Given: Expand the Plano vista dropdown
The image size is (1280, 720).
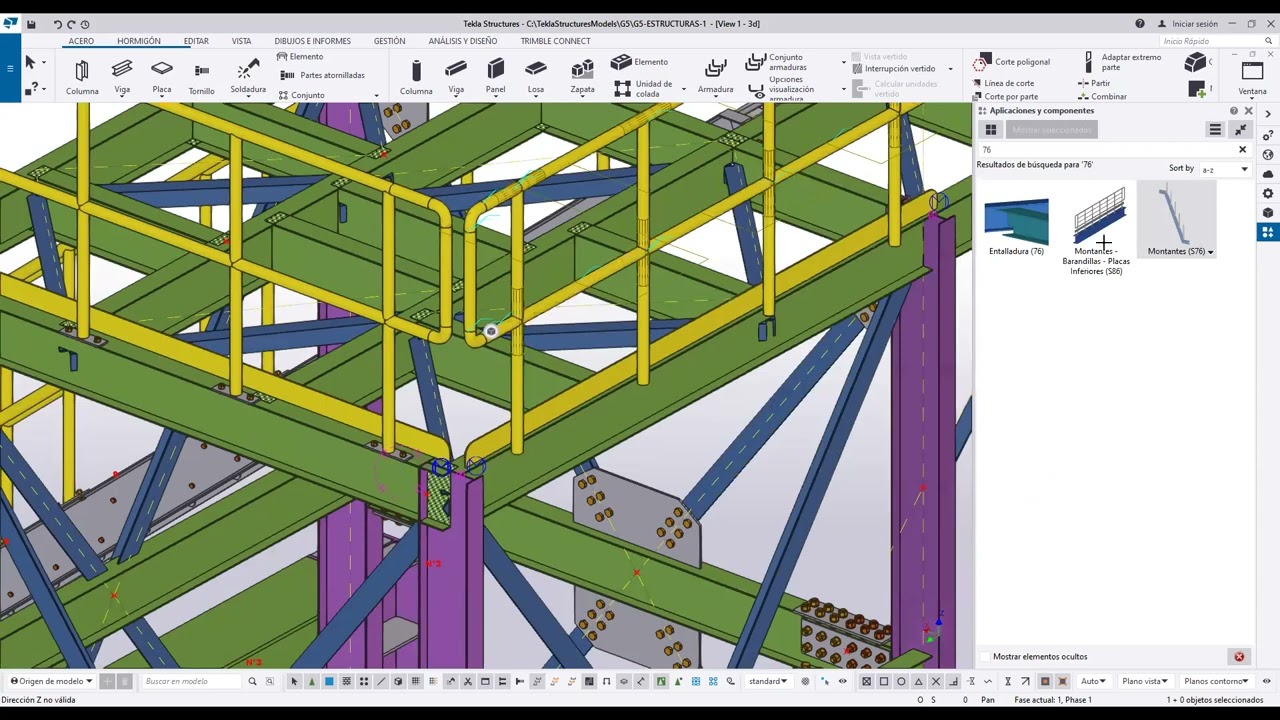Looking at the screenshot, I should pyautogui.click(x=1145, y=681).
